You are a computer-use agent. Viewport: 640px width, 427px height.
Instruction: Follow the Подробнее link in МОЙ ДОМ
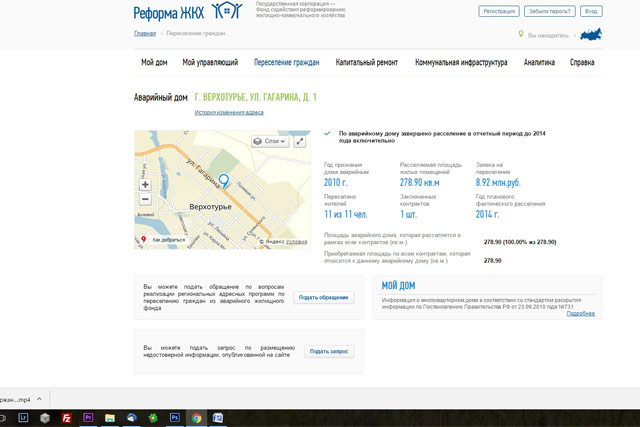click(580, 314)
